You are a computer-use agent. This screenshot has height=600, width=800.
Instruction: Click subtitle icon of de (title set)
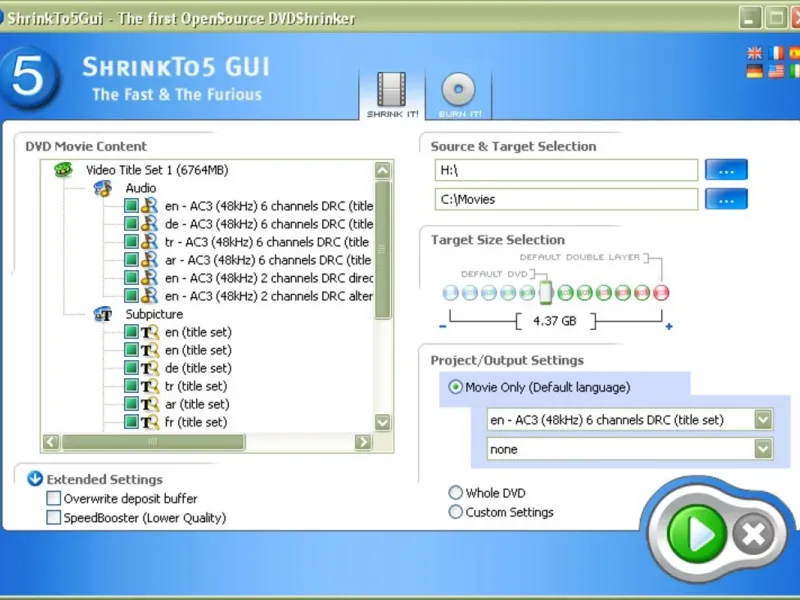149,368
